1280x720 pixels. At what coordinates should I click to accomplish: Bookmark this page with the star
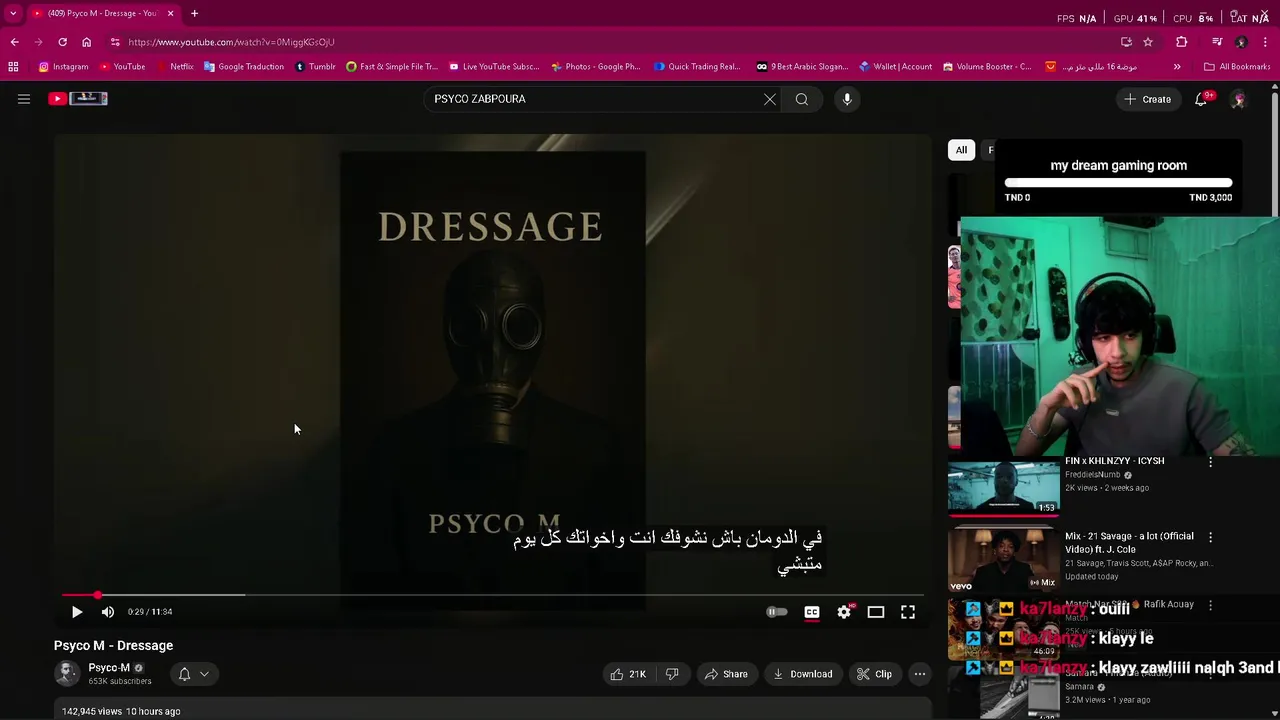[x=1148, y=42]
